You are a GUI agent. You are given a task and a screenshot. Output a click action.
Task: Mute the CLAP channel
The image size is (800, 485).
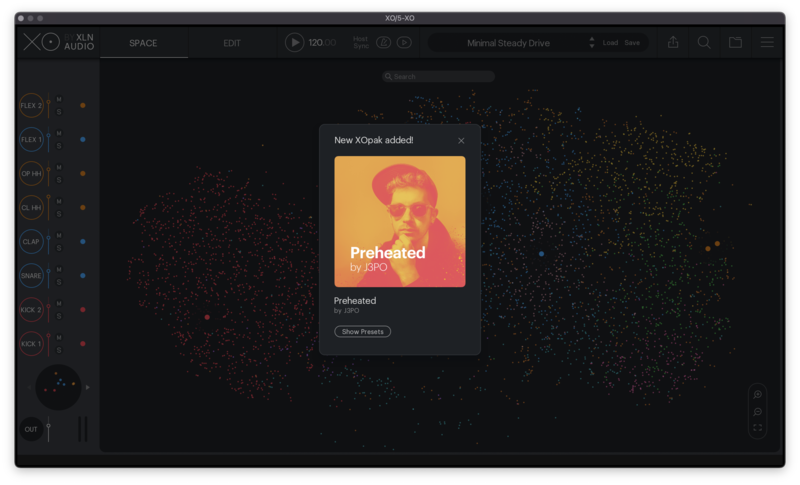coord(59,236)
